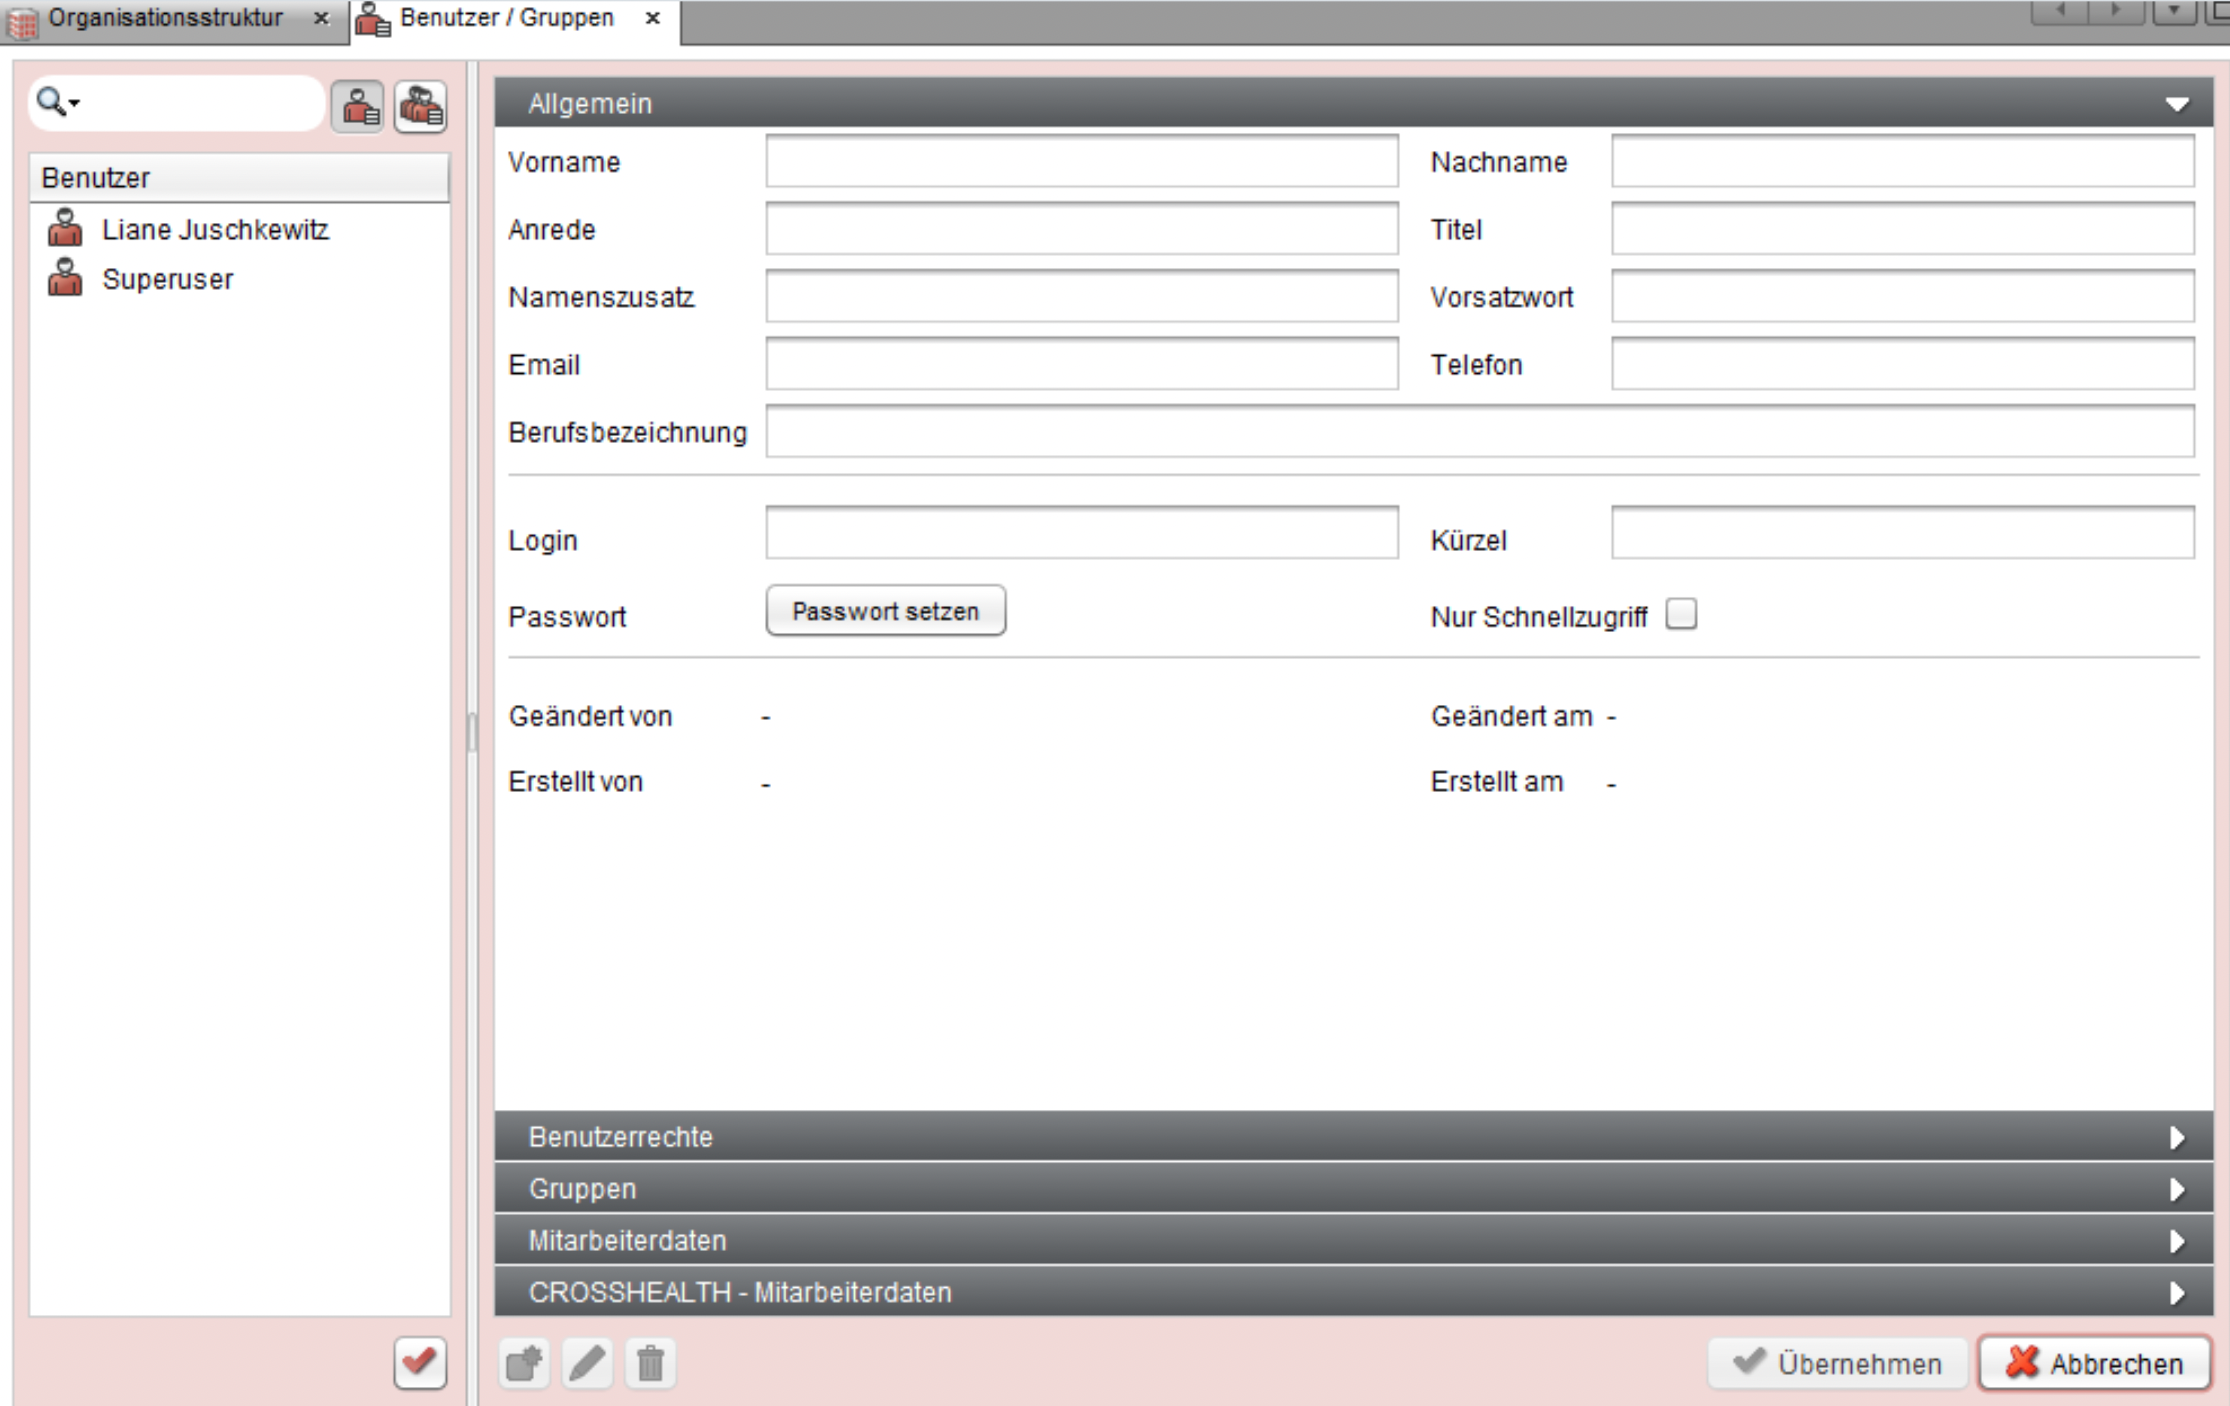Toggle the Nur Schnellzugriff checkbox
The width and height of the screenshot is (2230, 1406).
(1682, 614)
